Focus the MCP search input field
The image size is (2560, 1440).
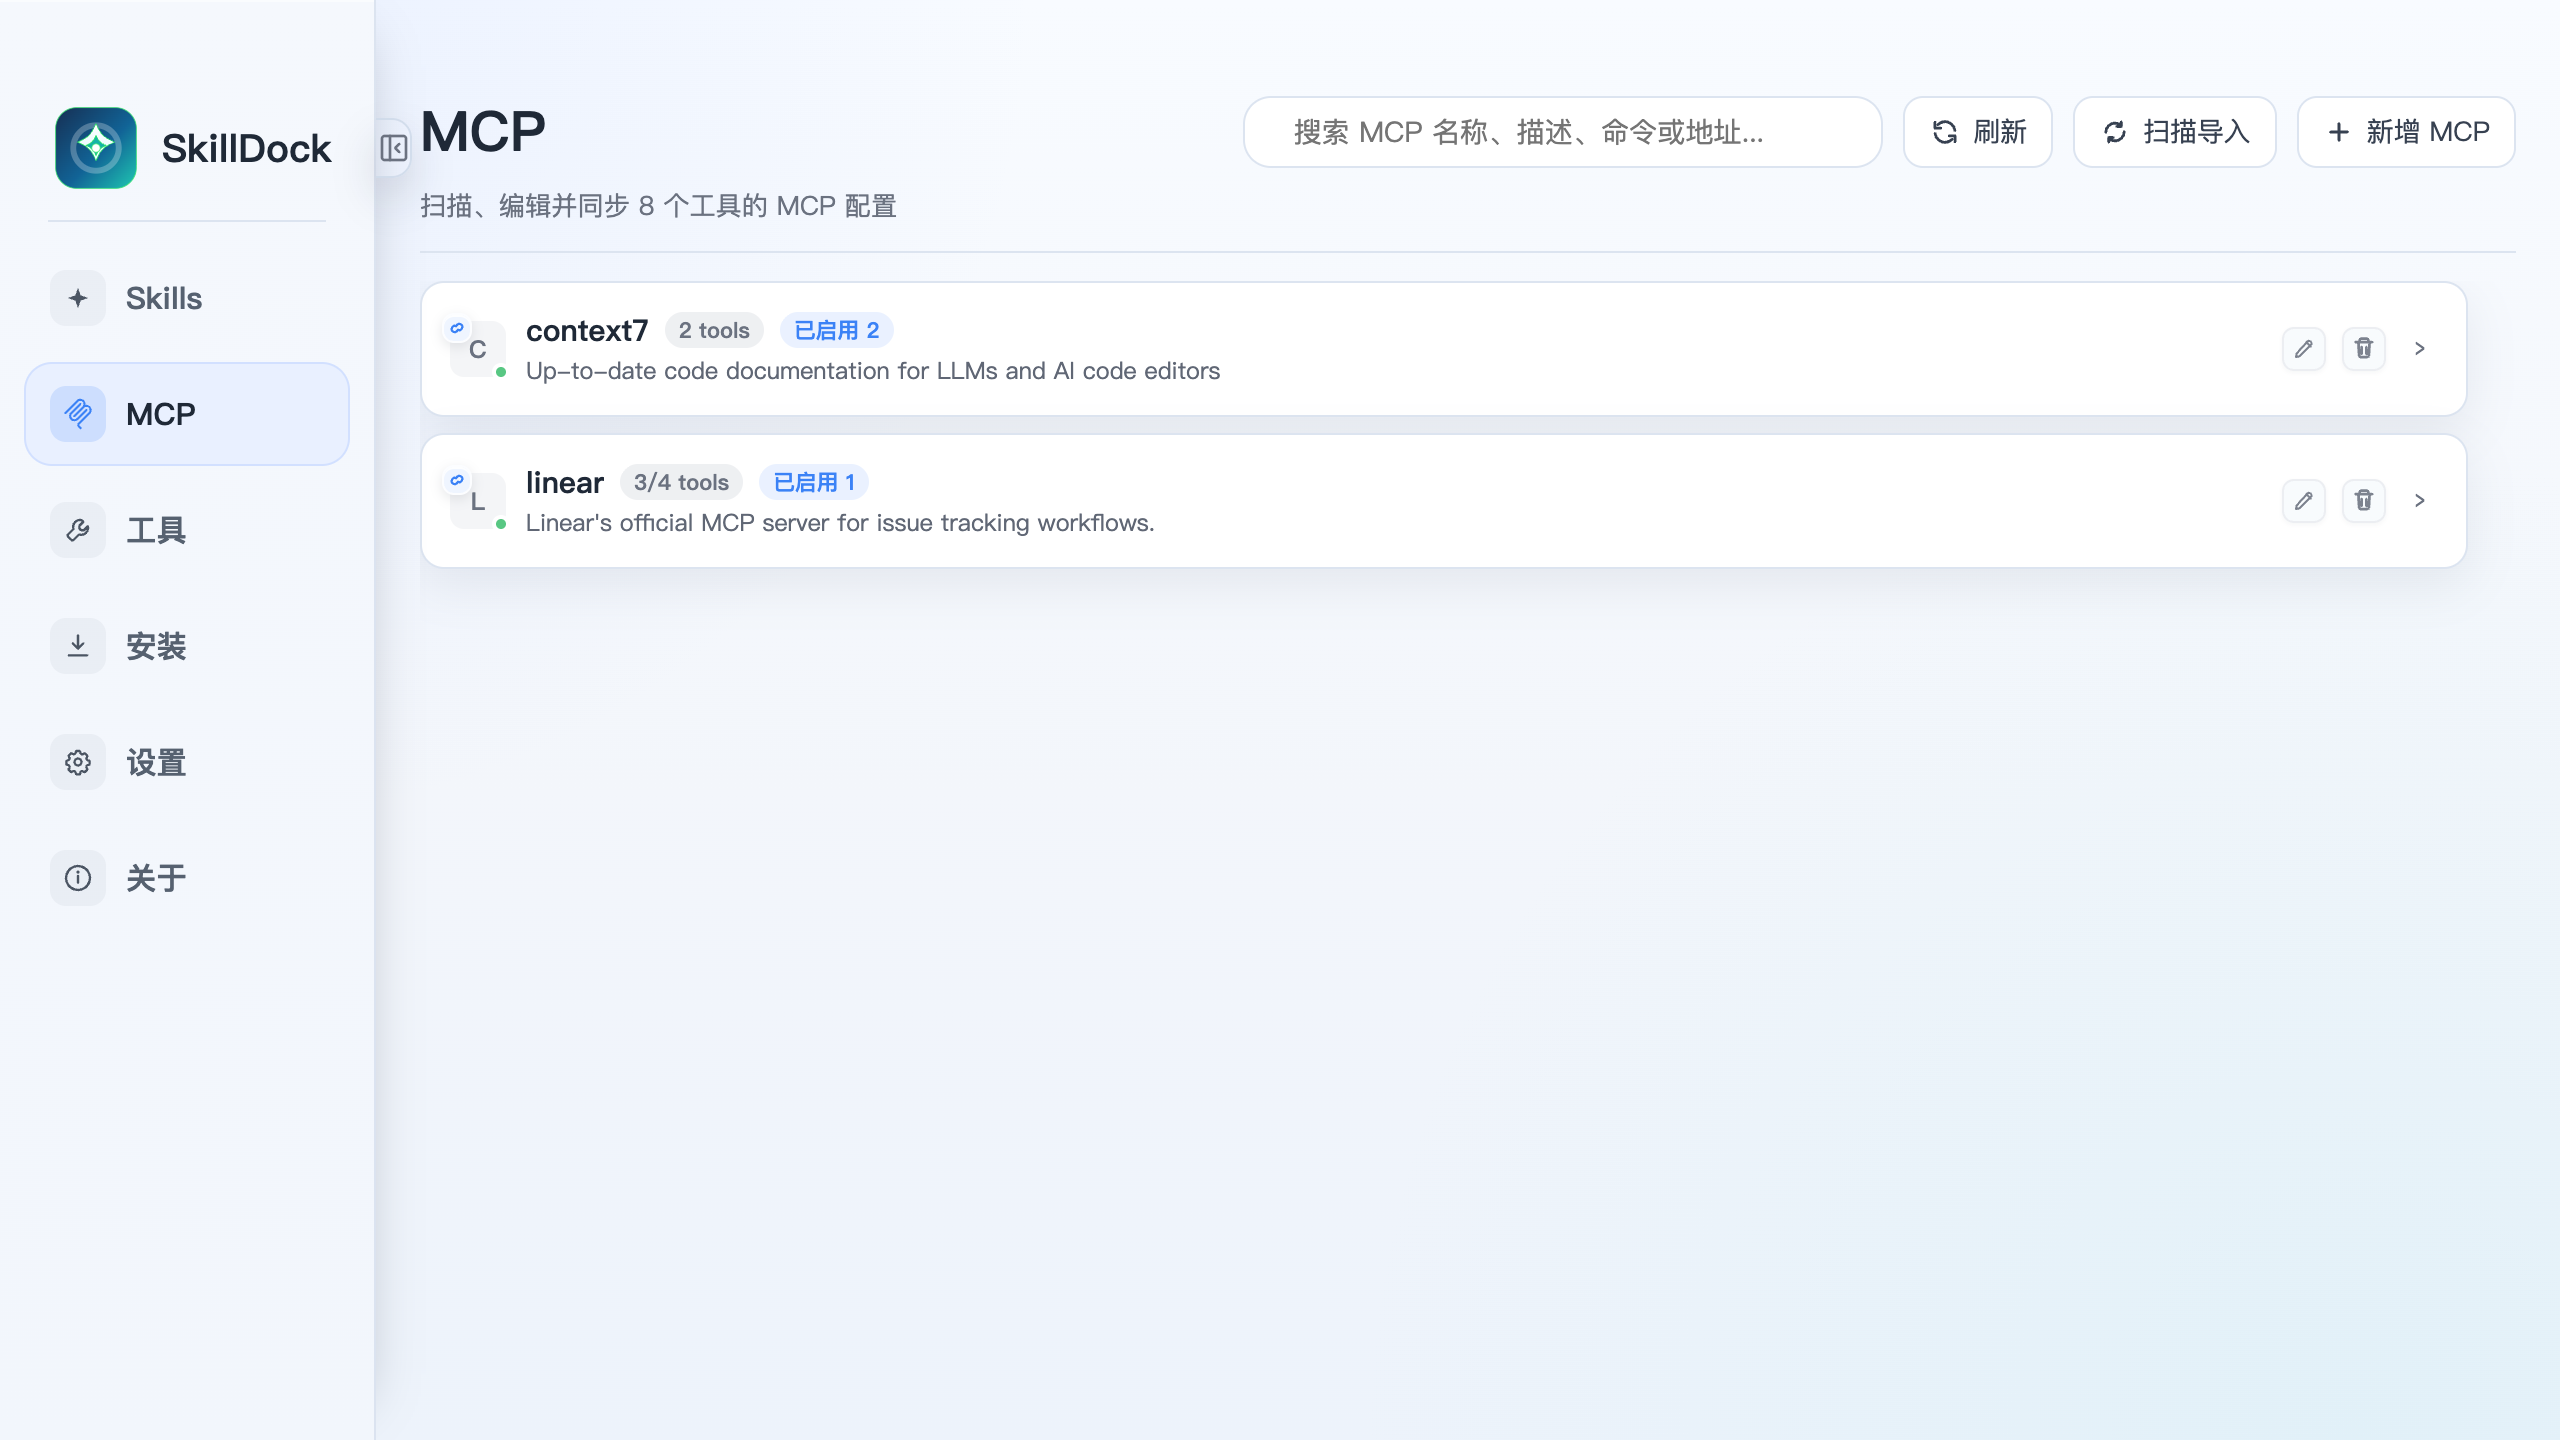pos(1562,132)
